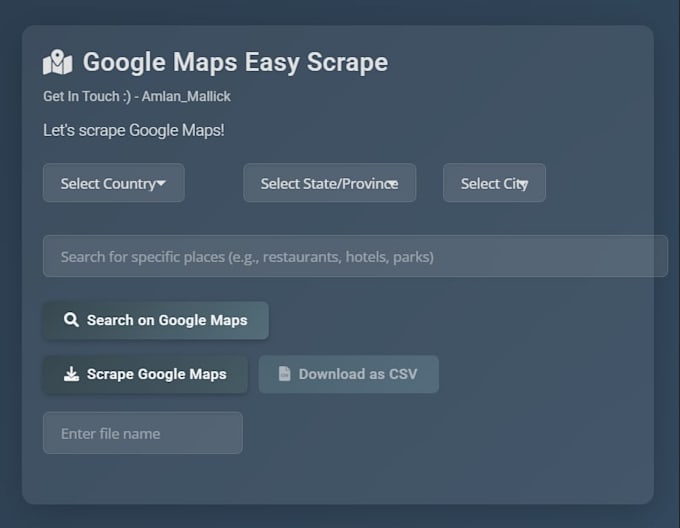This screenshot has width=680, height=528.
Task: Open the Select City dropdown
Action: pos(494,183)
